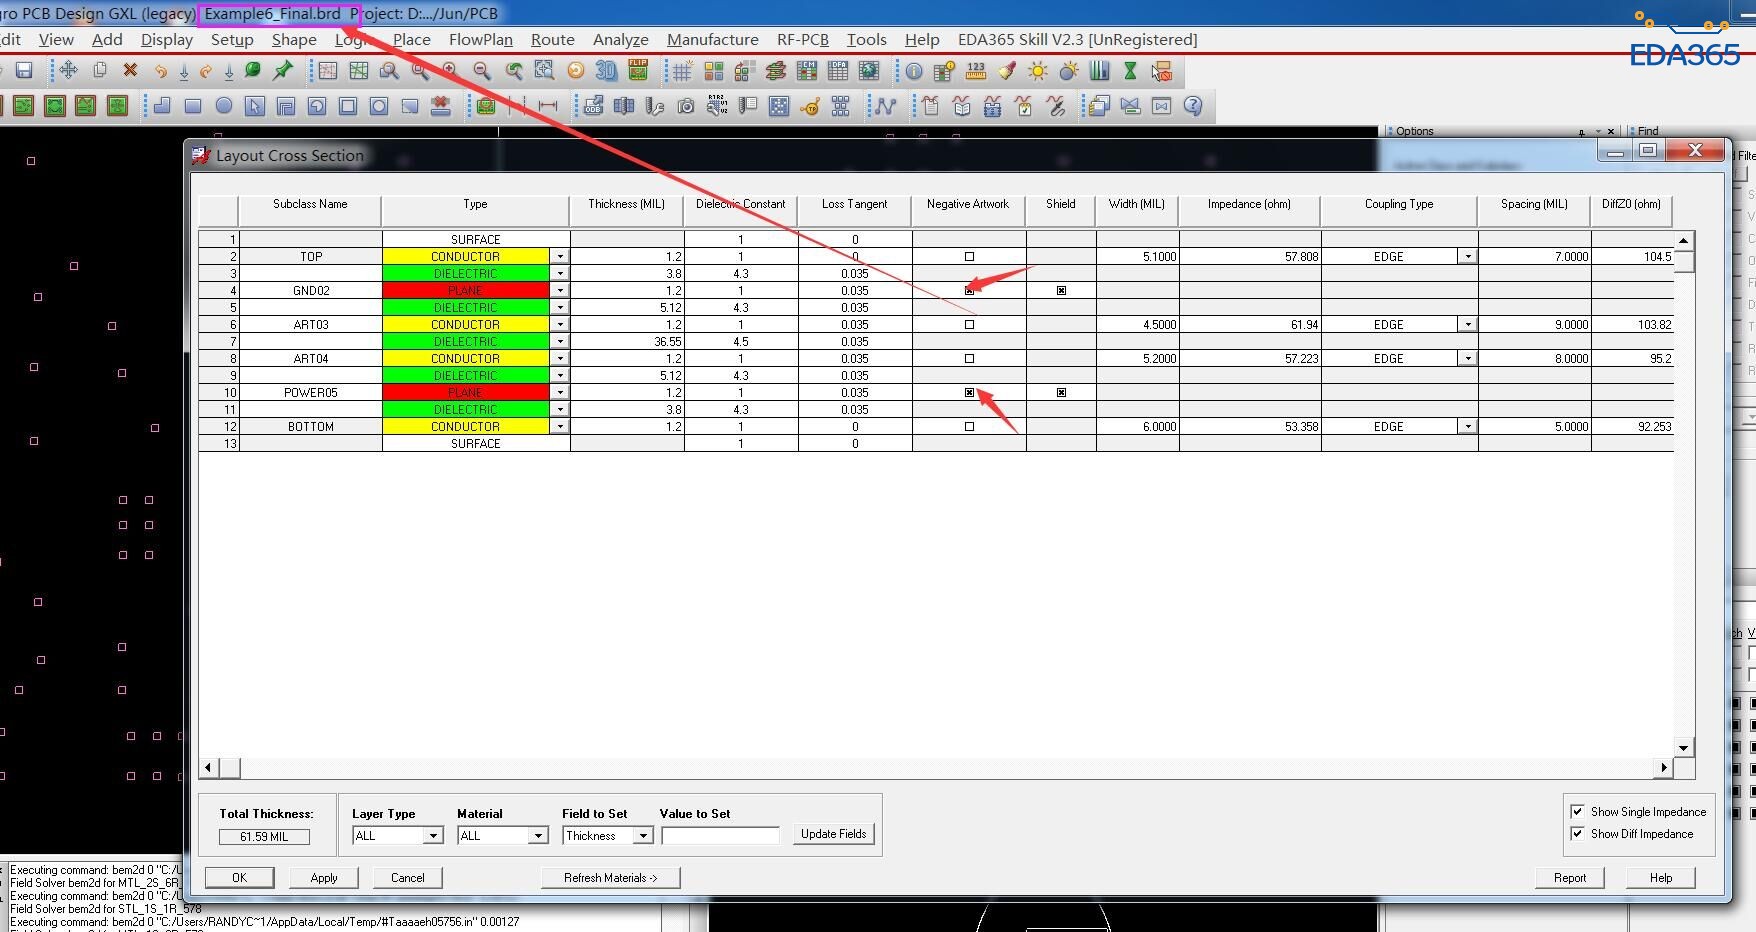This screenshot has height=932, width=1756.
Task: Toggle Shield checkbox for POWER05 layer
Action: pyautogui.click(x=1061, y=392)
